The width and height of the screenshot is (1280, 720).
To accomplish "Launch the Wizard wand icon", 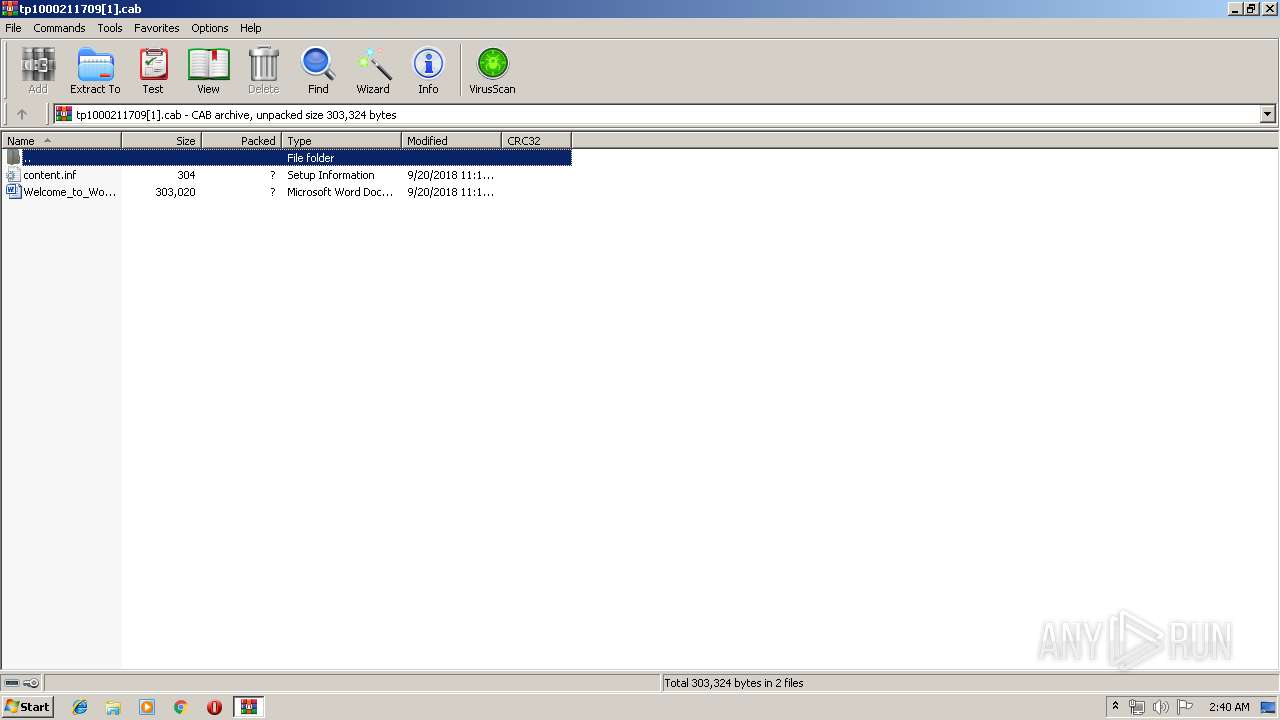I will click(x=373, y=71).
